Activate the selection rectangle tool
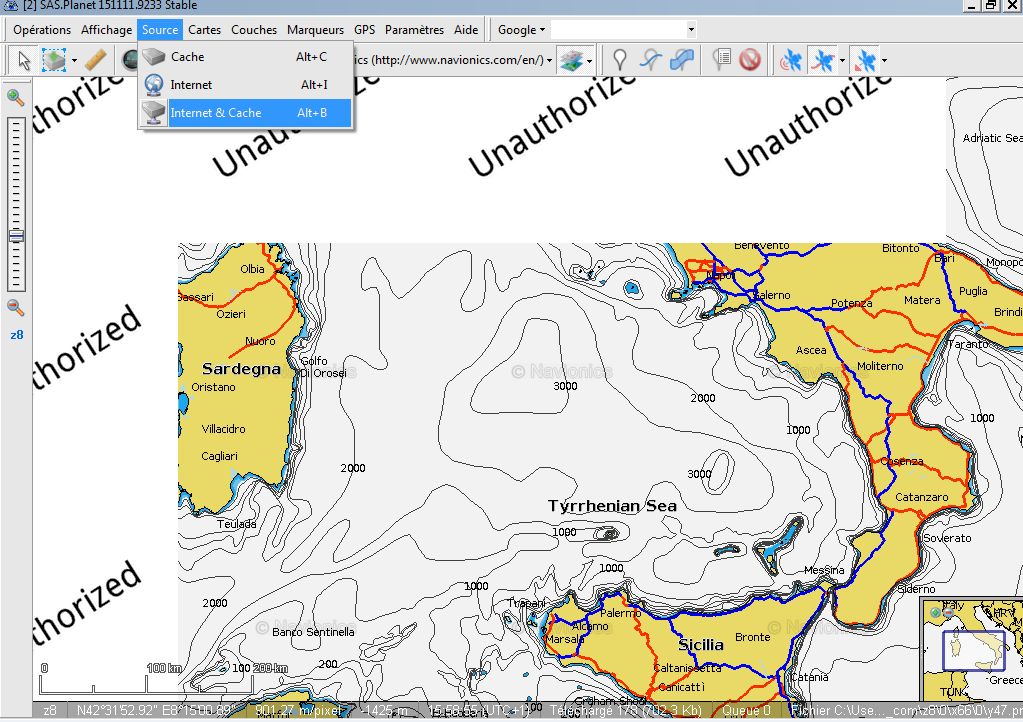The image size is (1023, 722). click(53, 60)
